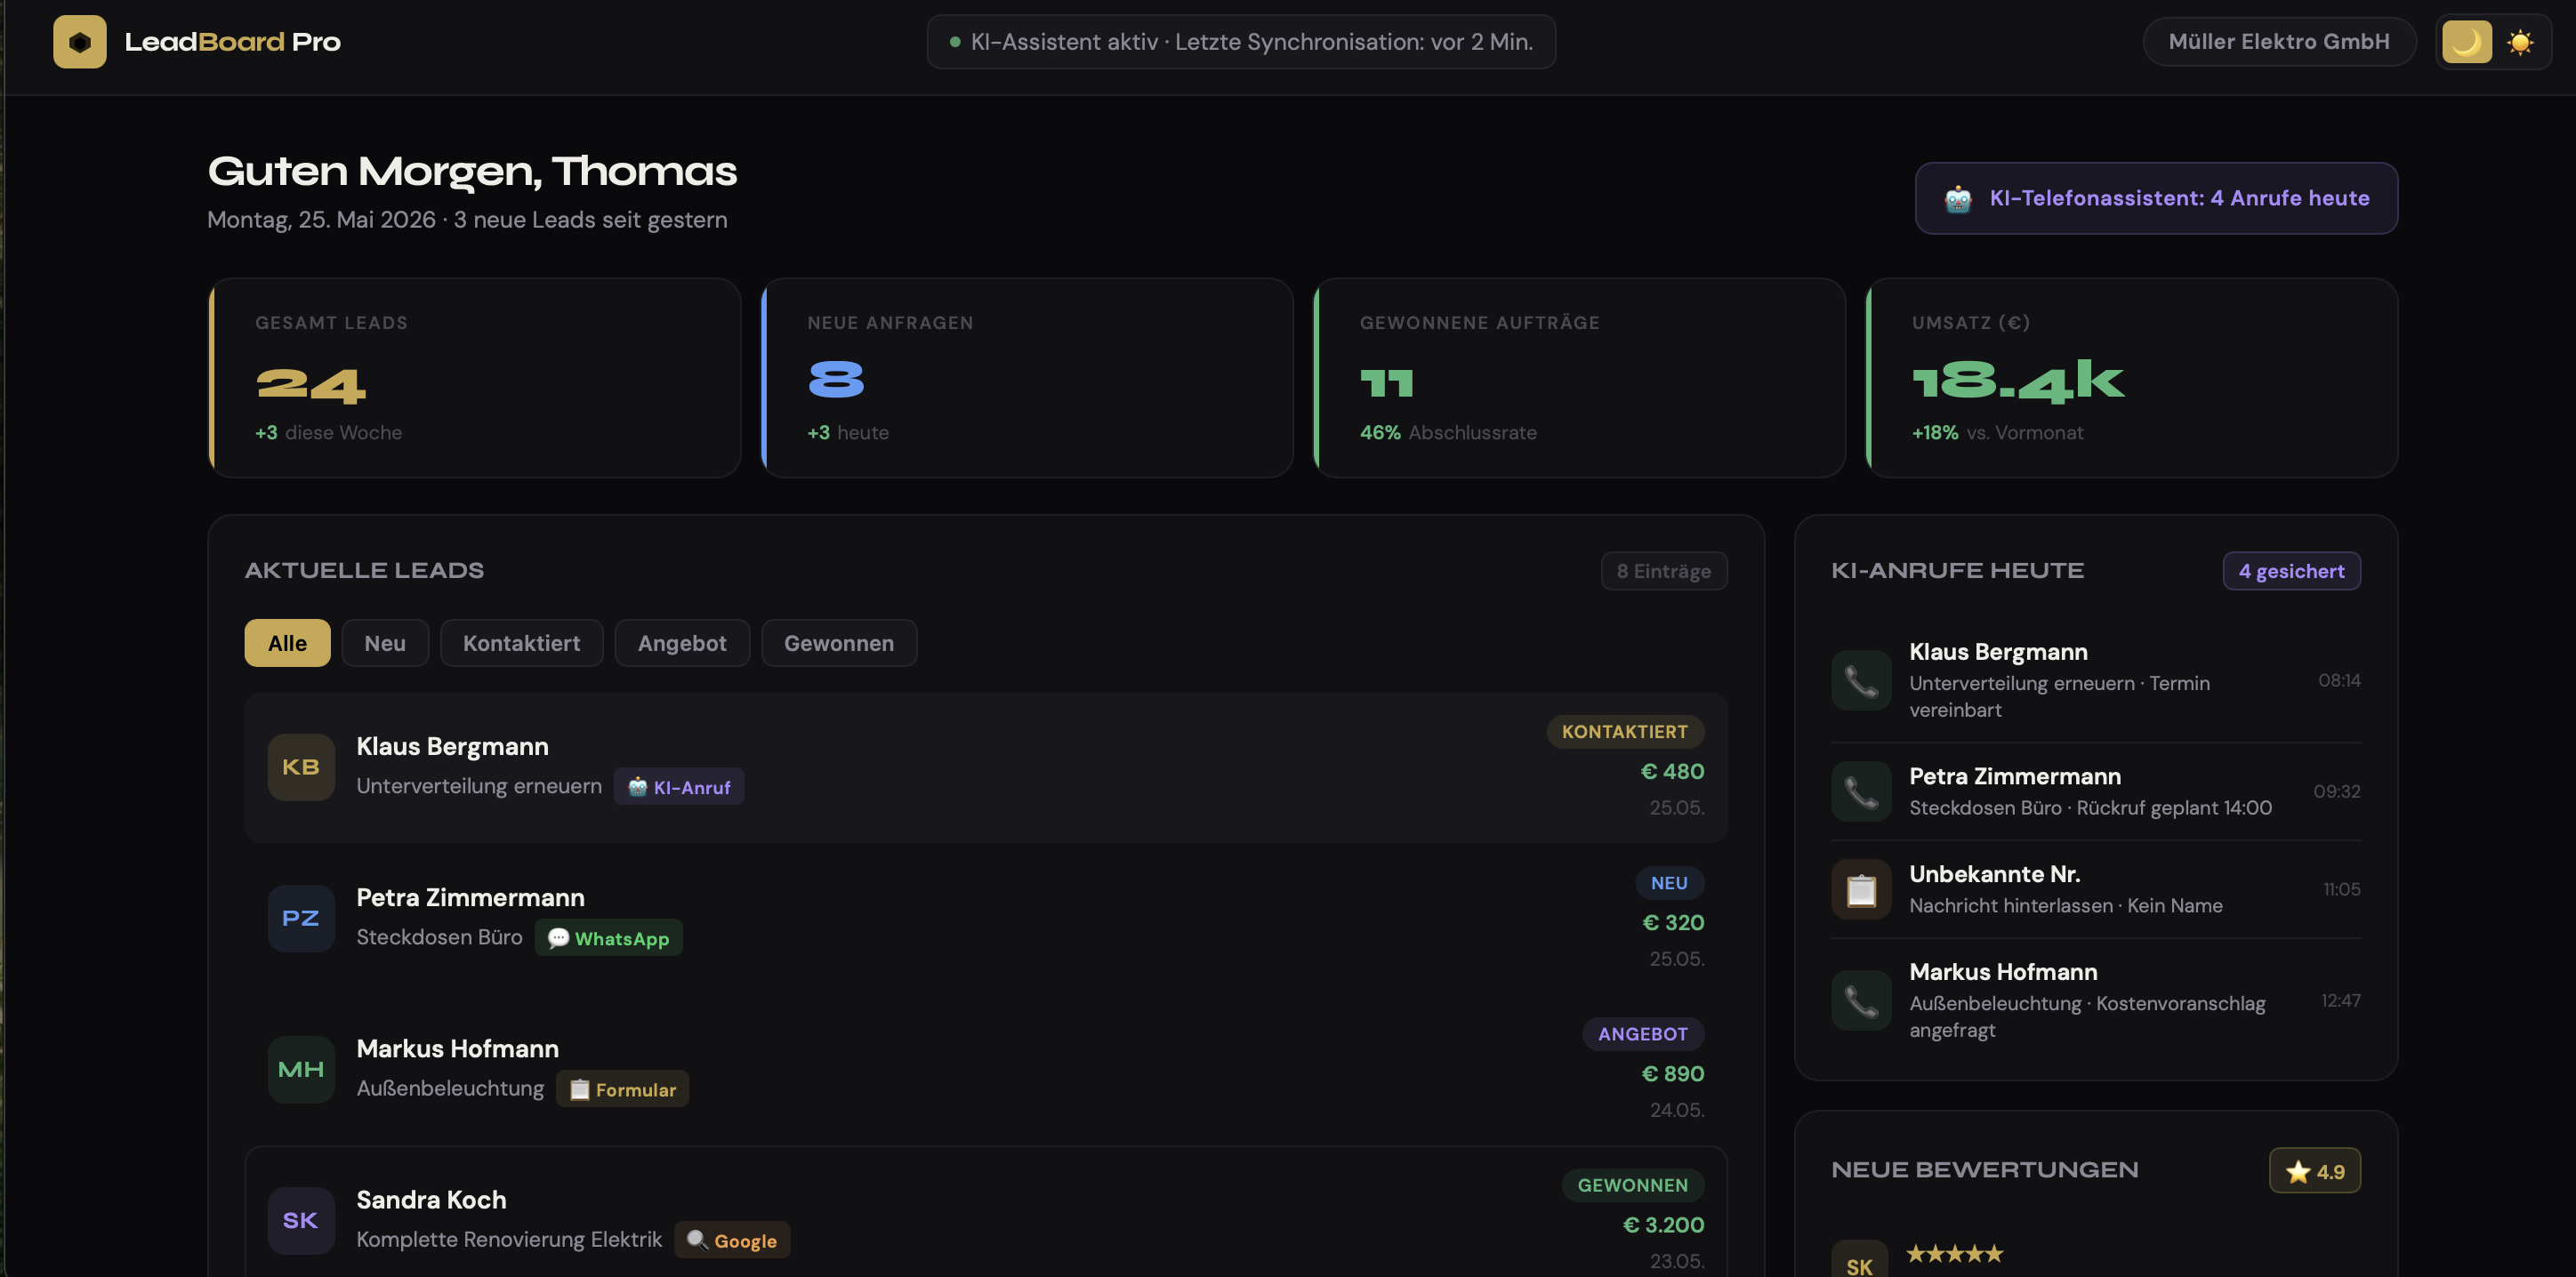This screenshot has height=1277, width=2576.
Task: Open Markus Hofmann in KI-Anrufe heute
Action: (x=2096, y=1000)
